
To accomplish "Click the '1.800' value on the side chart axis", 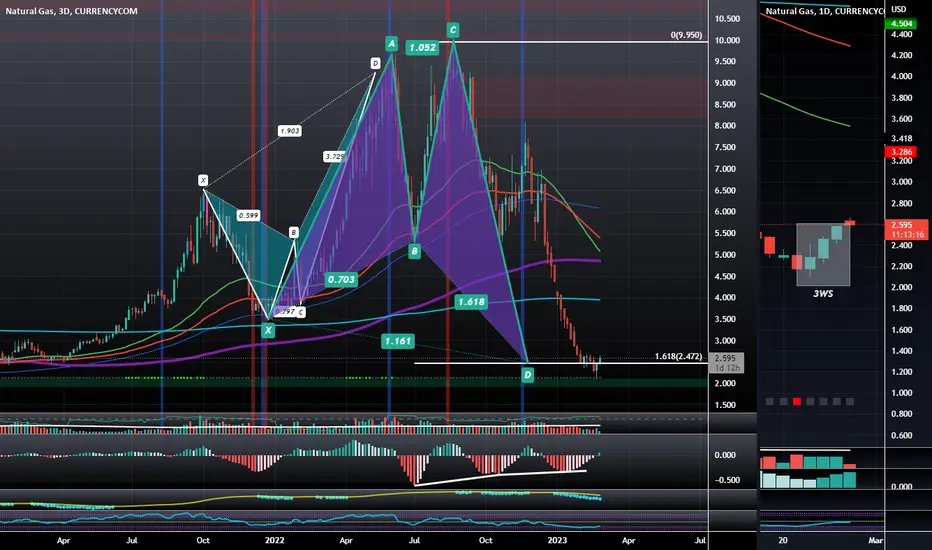I will tap(902, 309).
